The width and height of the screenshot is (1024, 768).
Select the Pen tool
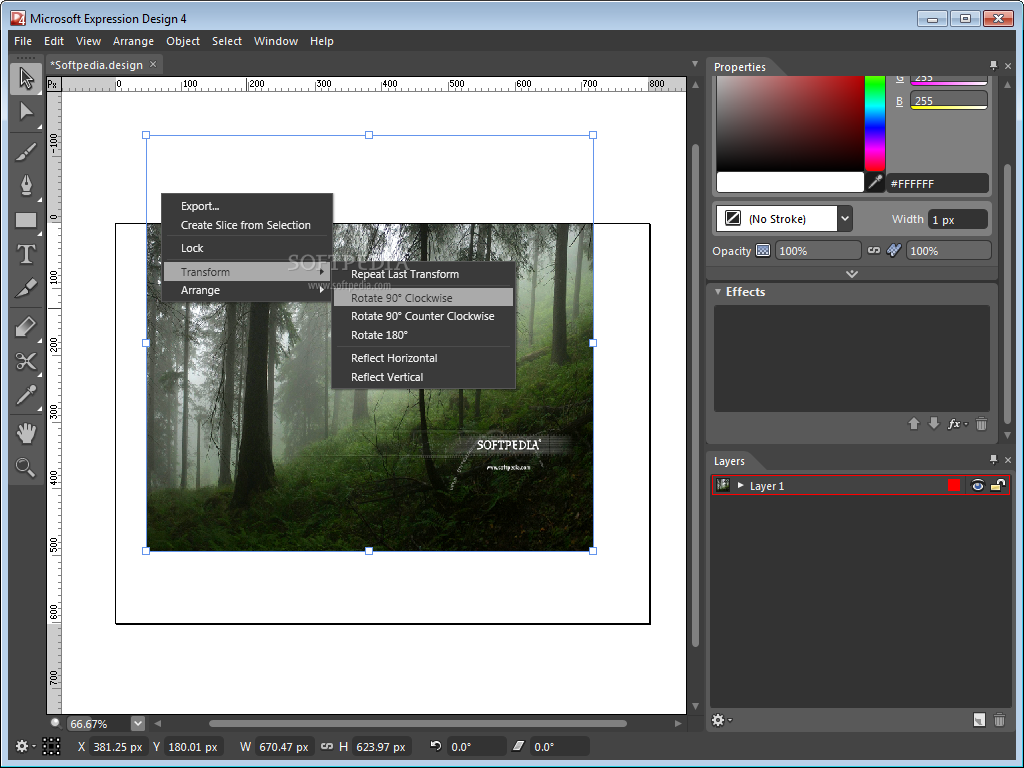26,185
